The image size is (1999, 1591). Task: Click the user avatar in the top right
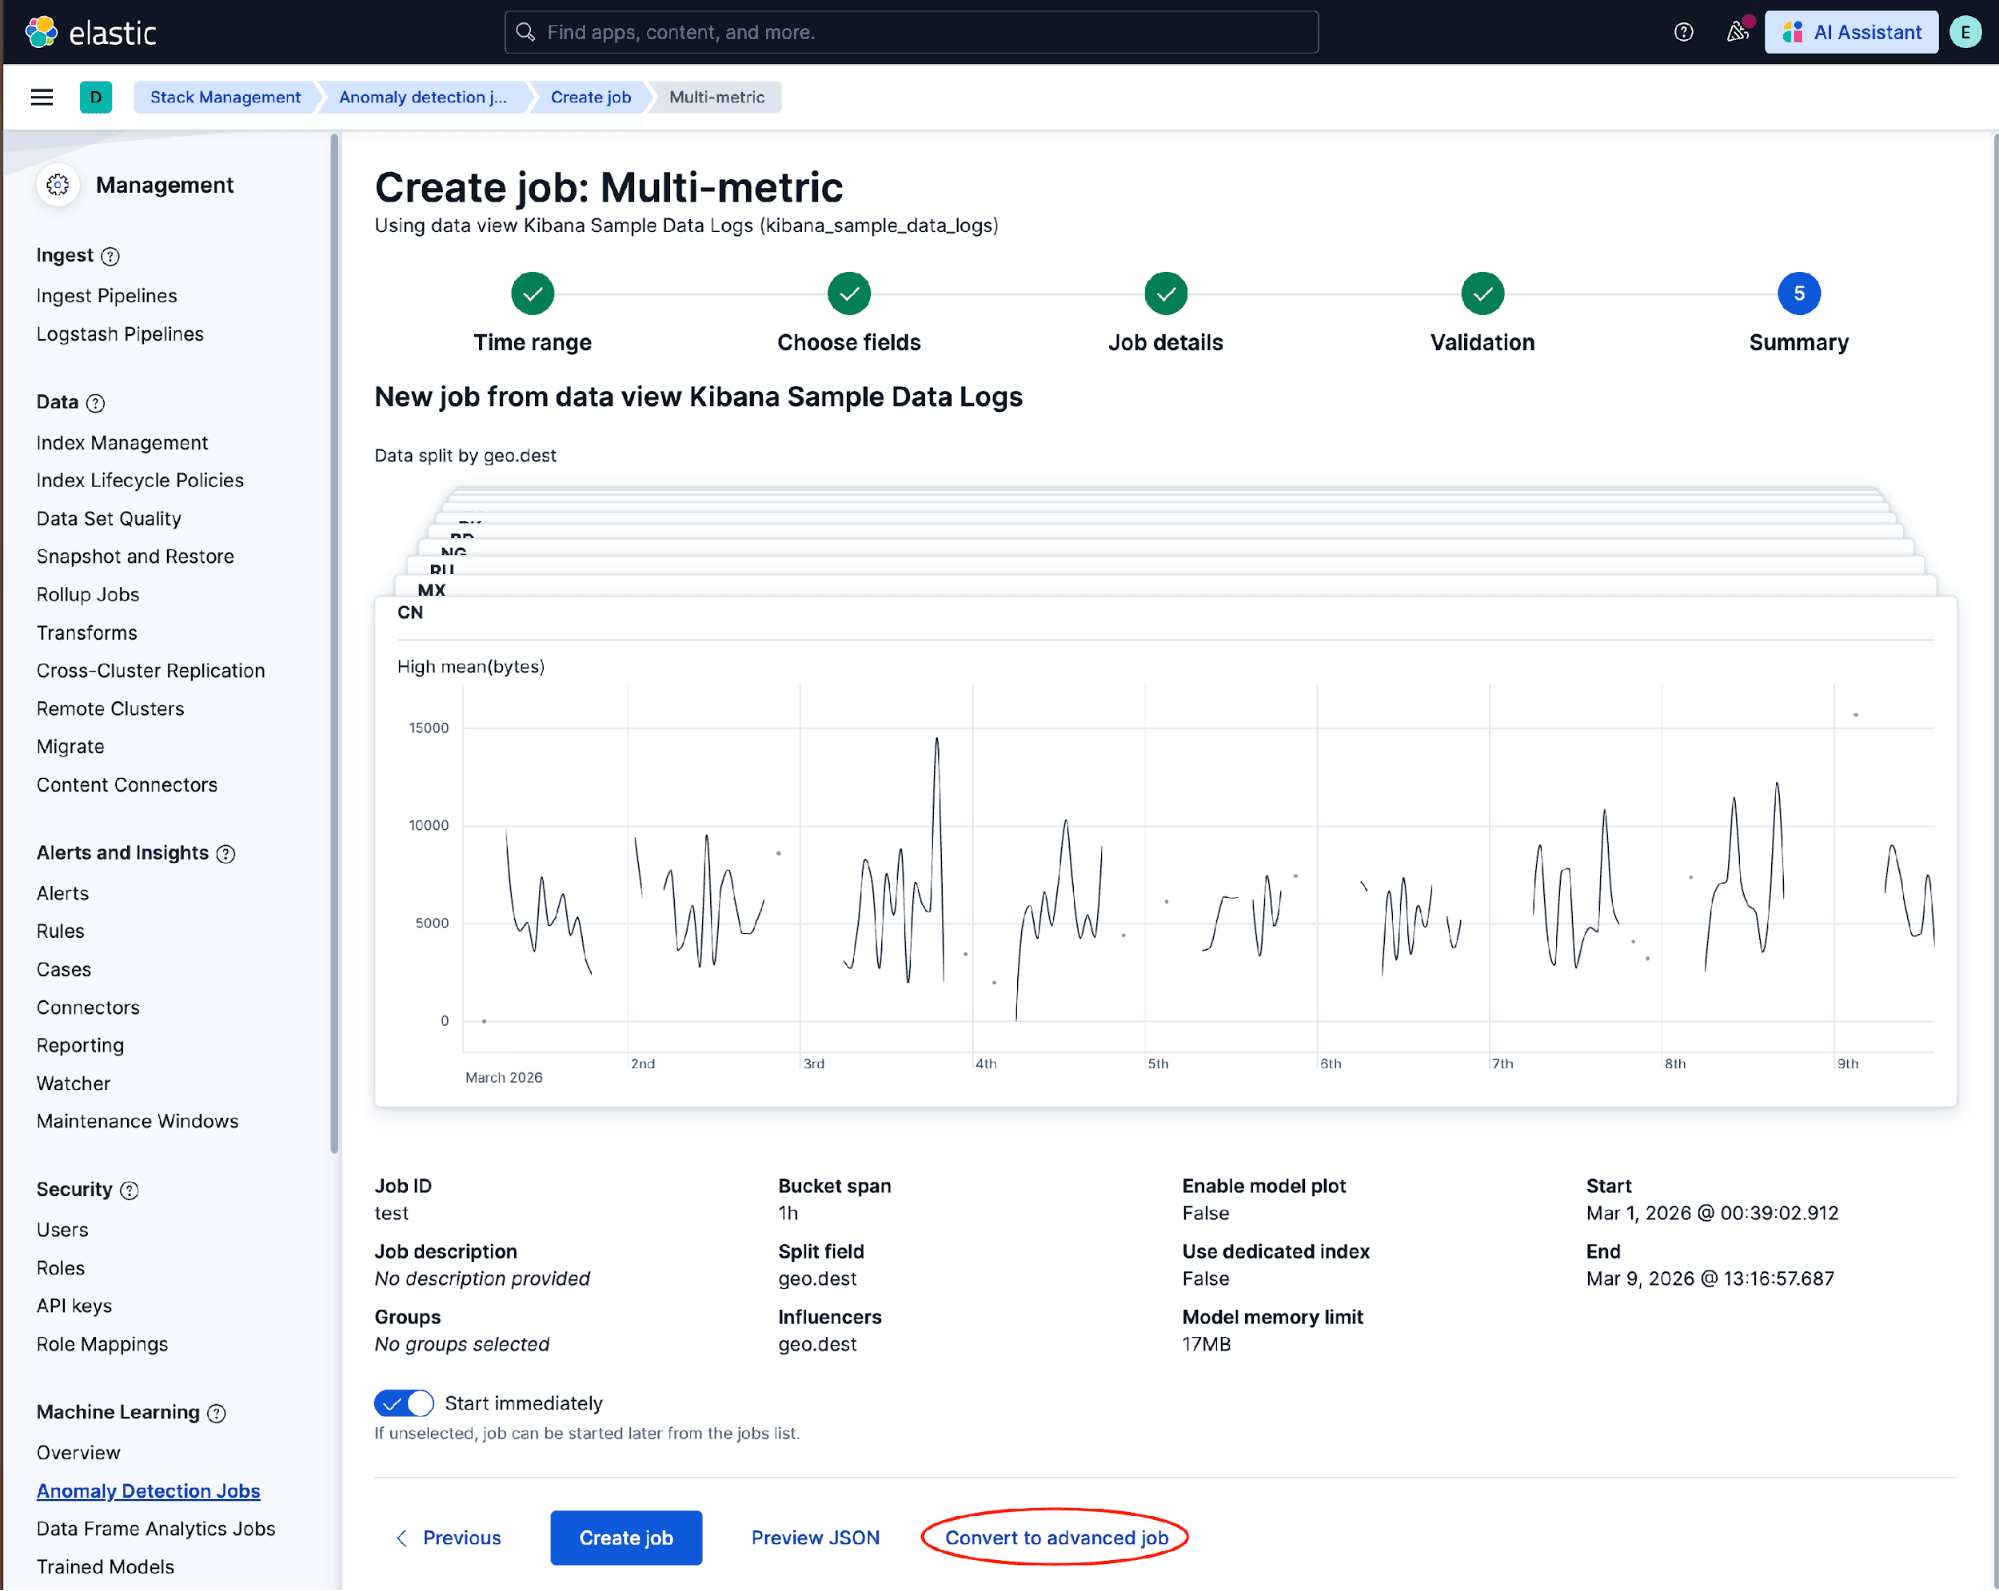(x=1966, y=31)
